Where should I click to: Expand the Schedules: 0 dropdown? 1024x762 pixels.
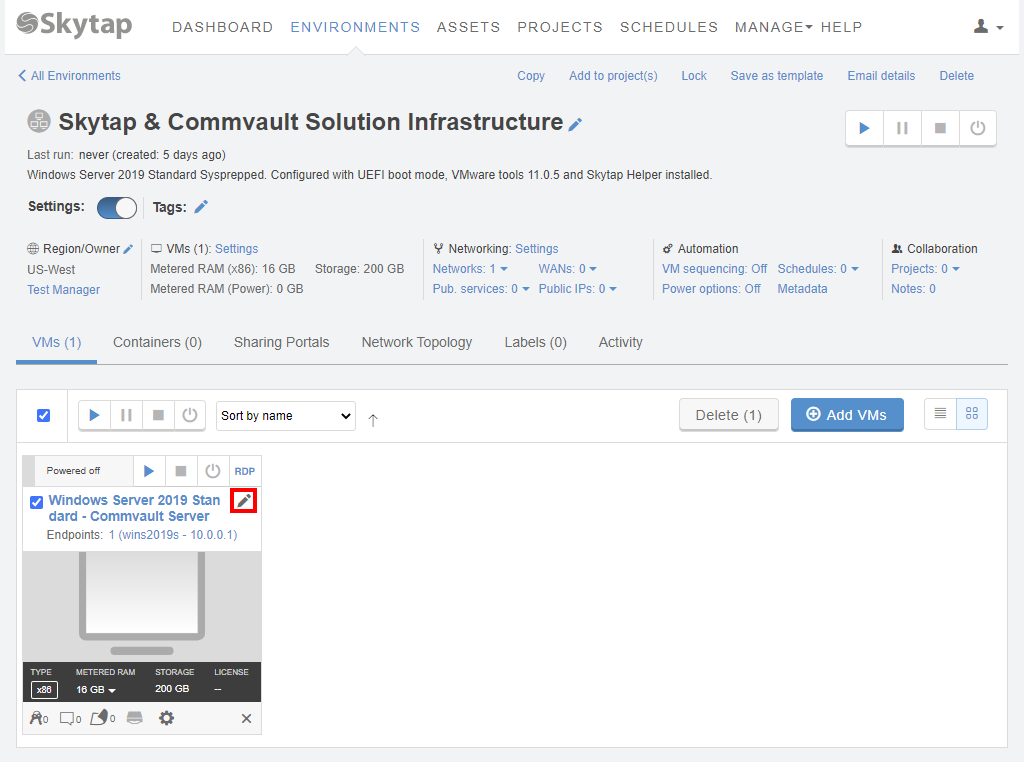click(818, 269)
